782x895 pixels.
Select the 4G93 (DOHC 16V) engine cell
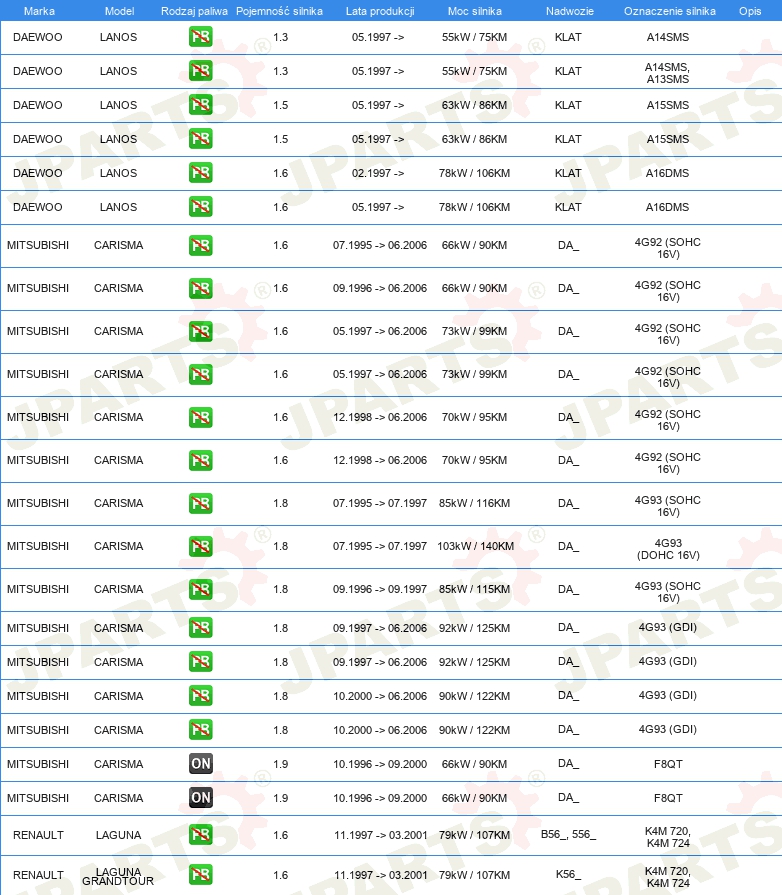coord(668,549)
